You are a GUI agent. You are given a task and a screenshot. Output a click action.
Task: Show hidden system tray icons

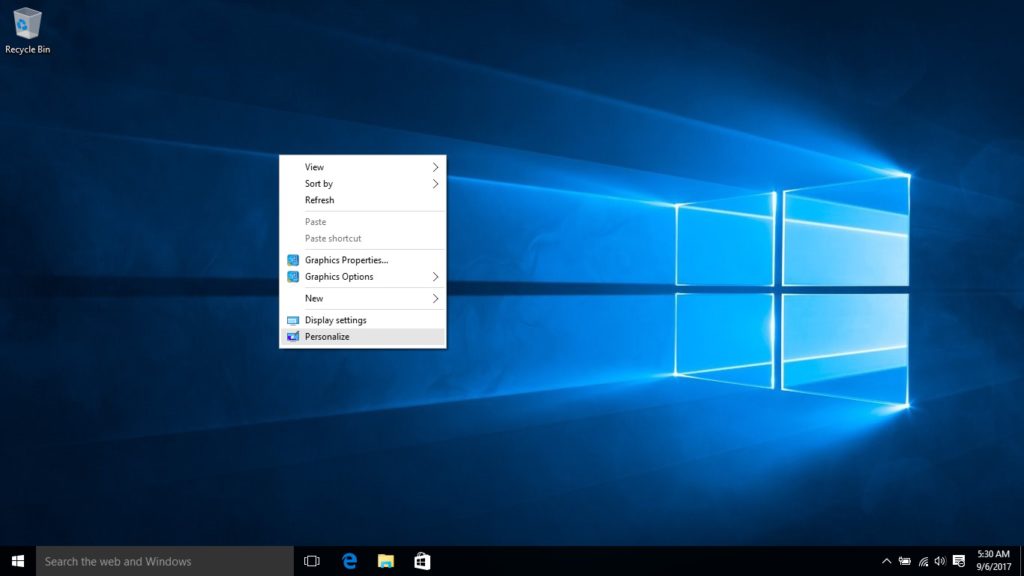click(x=886, y=561)
